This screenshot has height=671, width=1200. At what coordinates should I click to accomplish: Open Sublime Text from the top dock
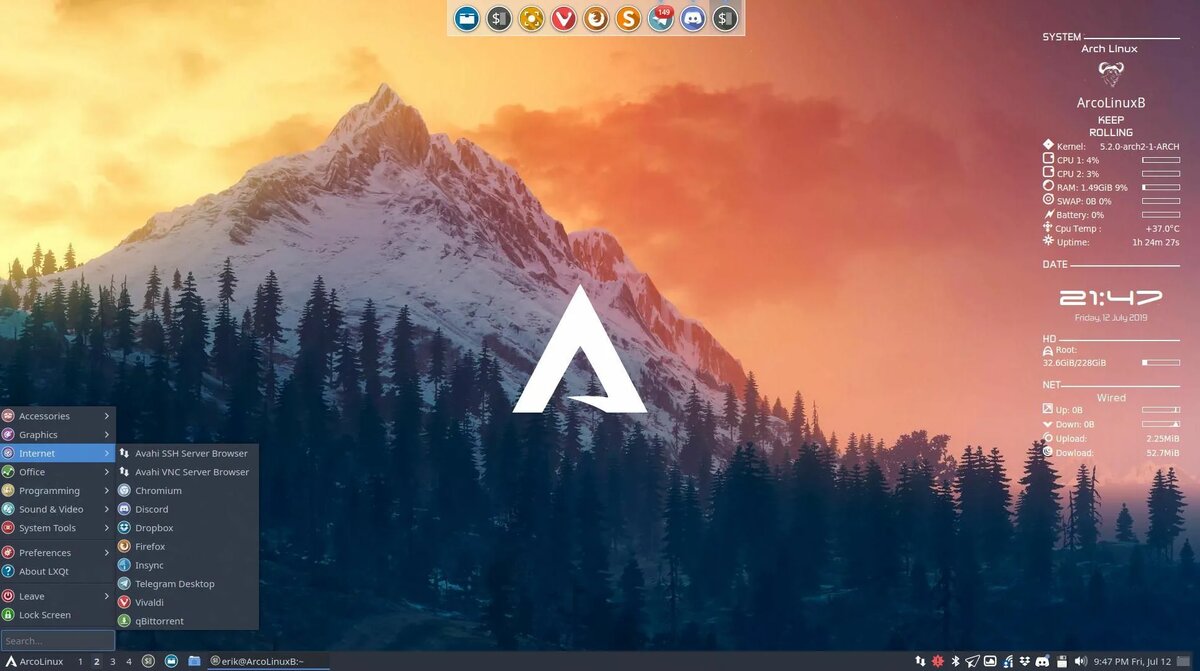click(x=628, y=18)
